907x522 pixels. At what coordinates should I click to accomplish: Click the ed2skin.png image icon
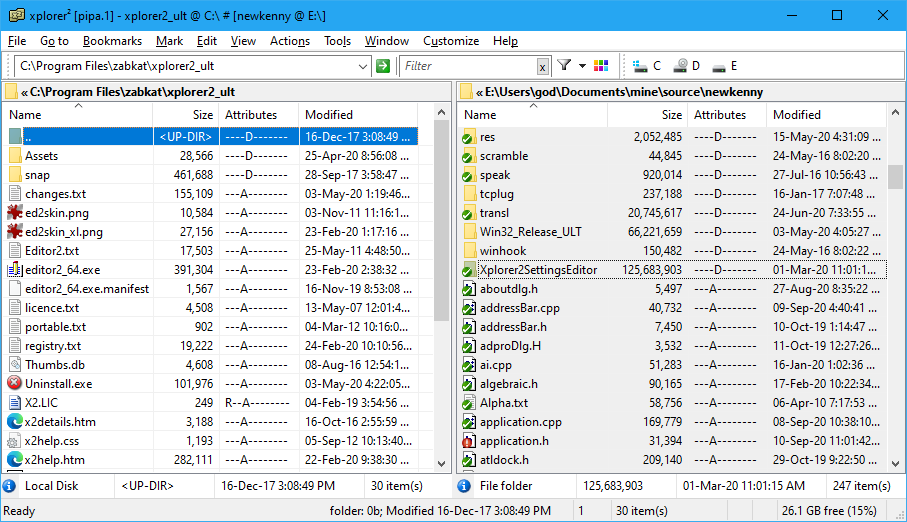point(15,212)
